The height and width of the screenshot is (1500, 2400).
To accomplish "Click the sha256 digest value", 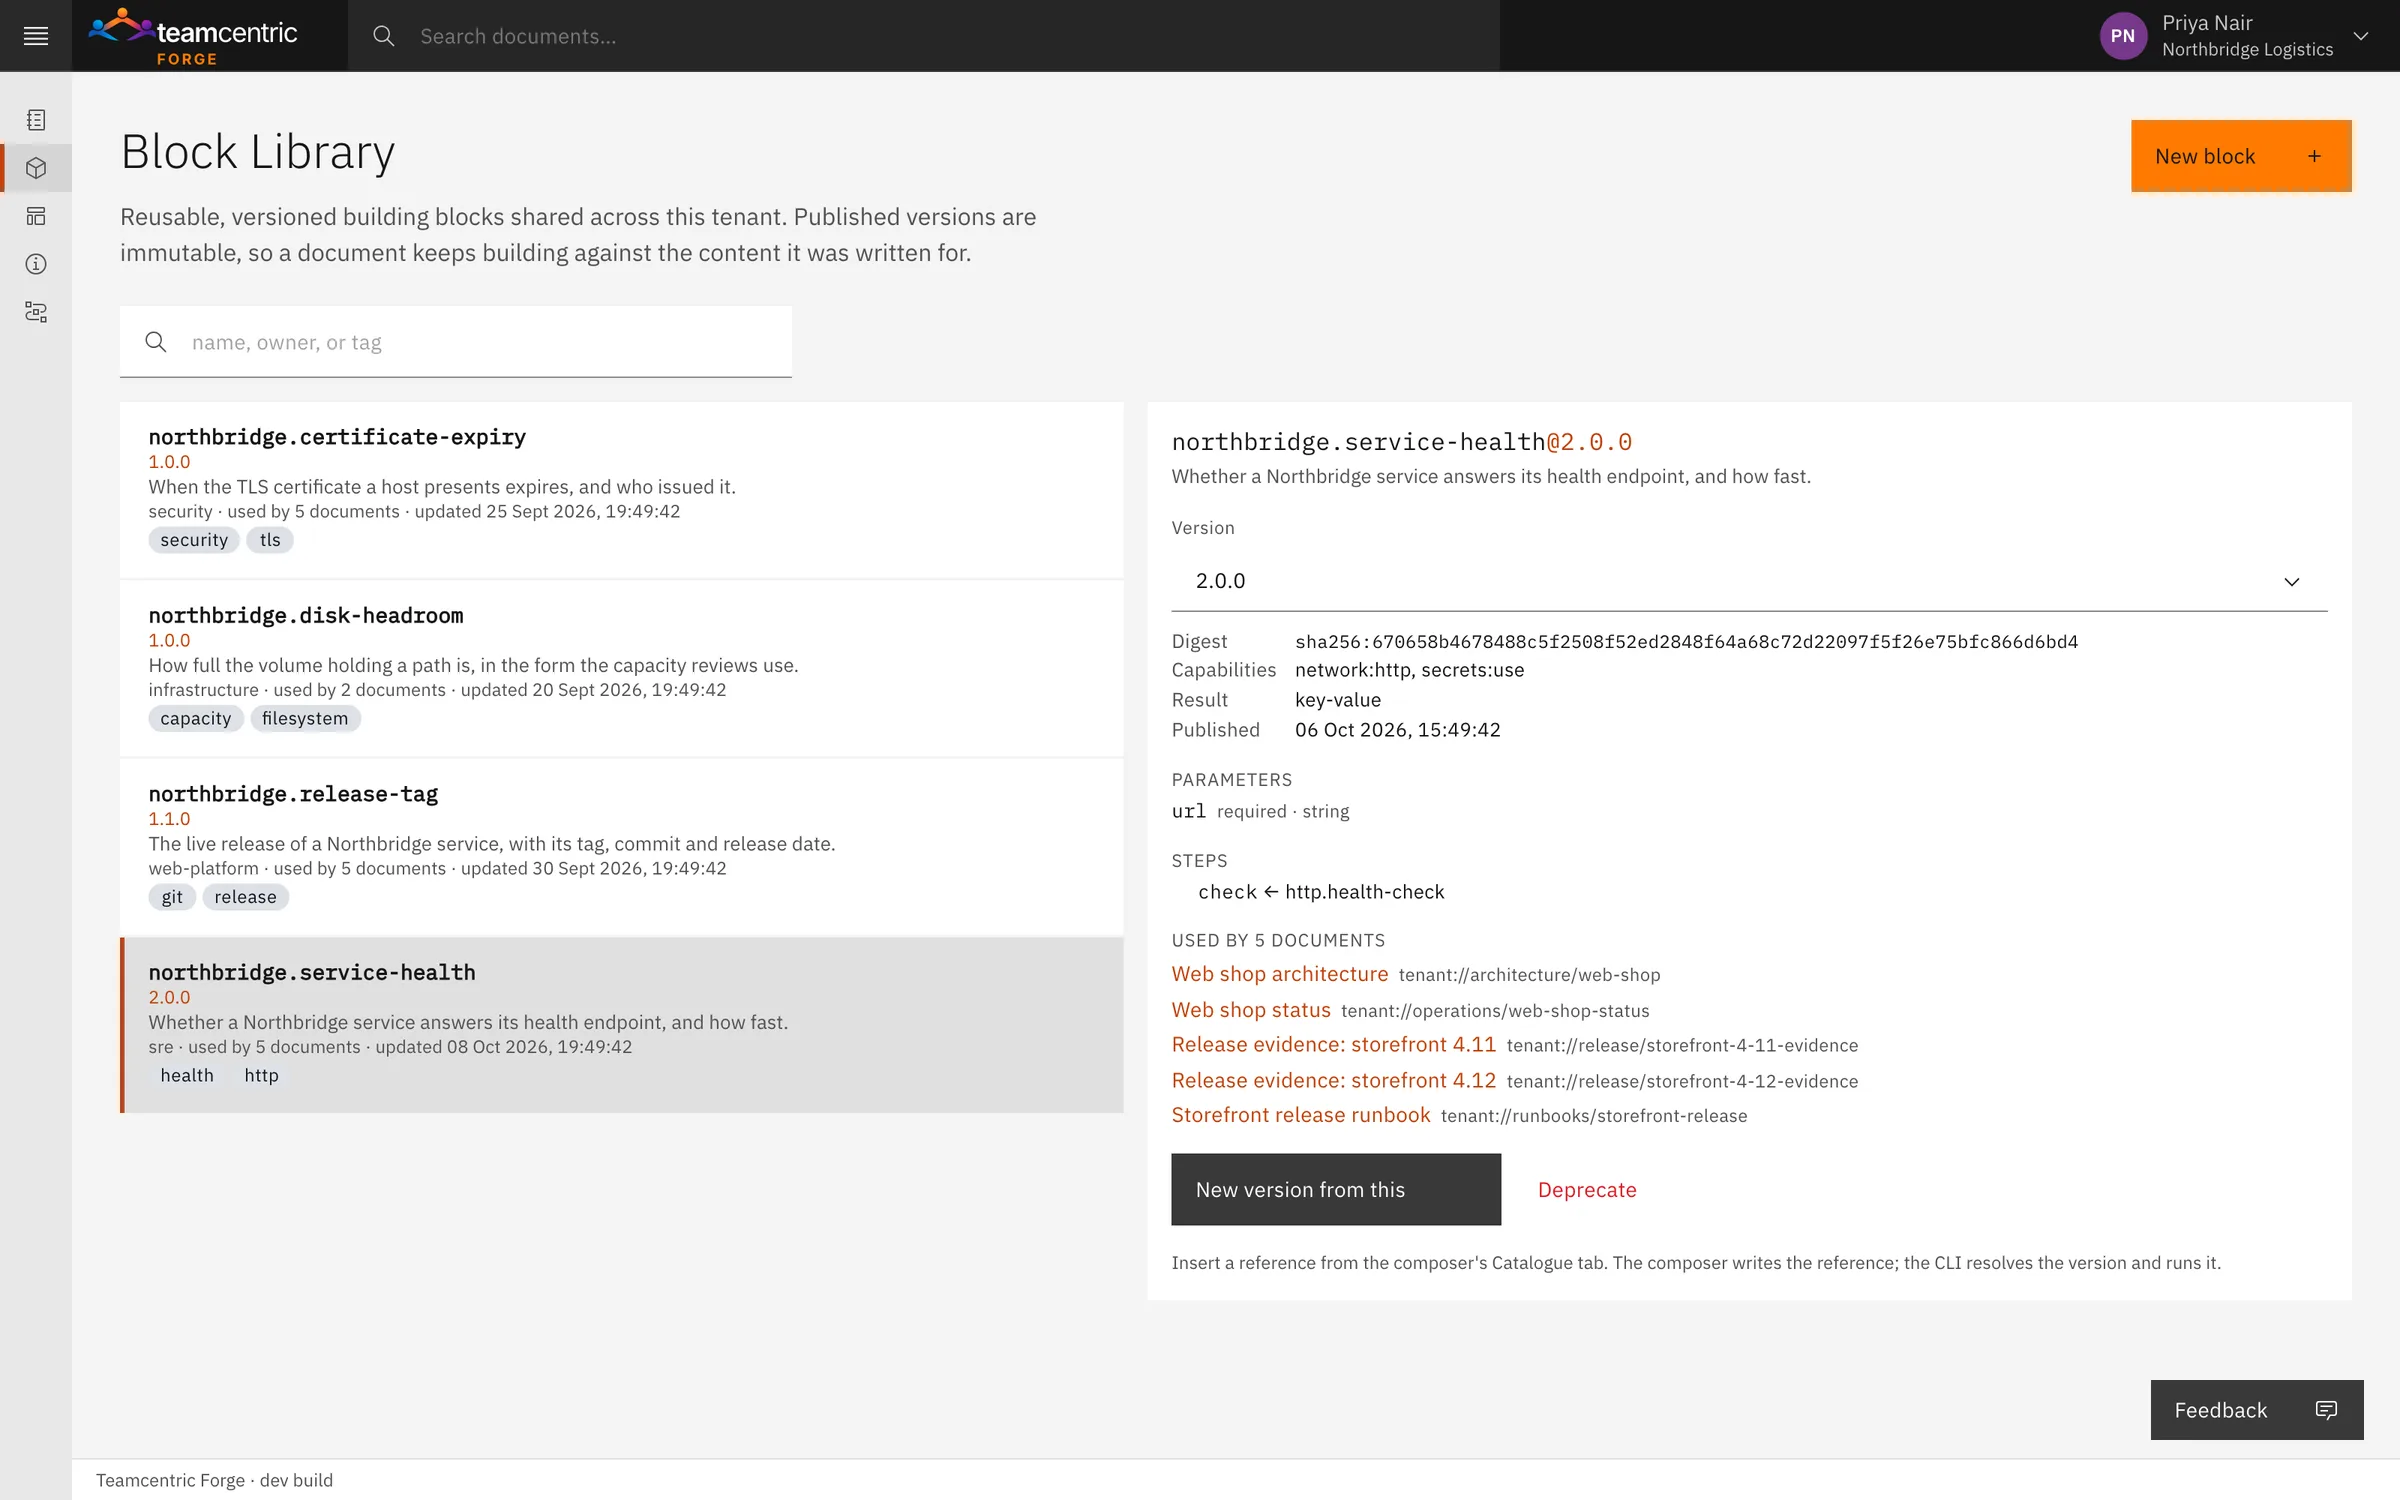I will [1686, 642].
